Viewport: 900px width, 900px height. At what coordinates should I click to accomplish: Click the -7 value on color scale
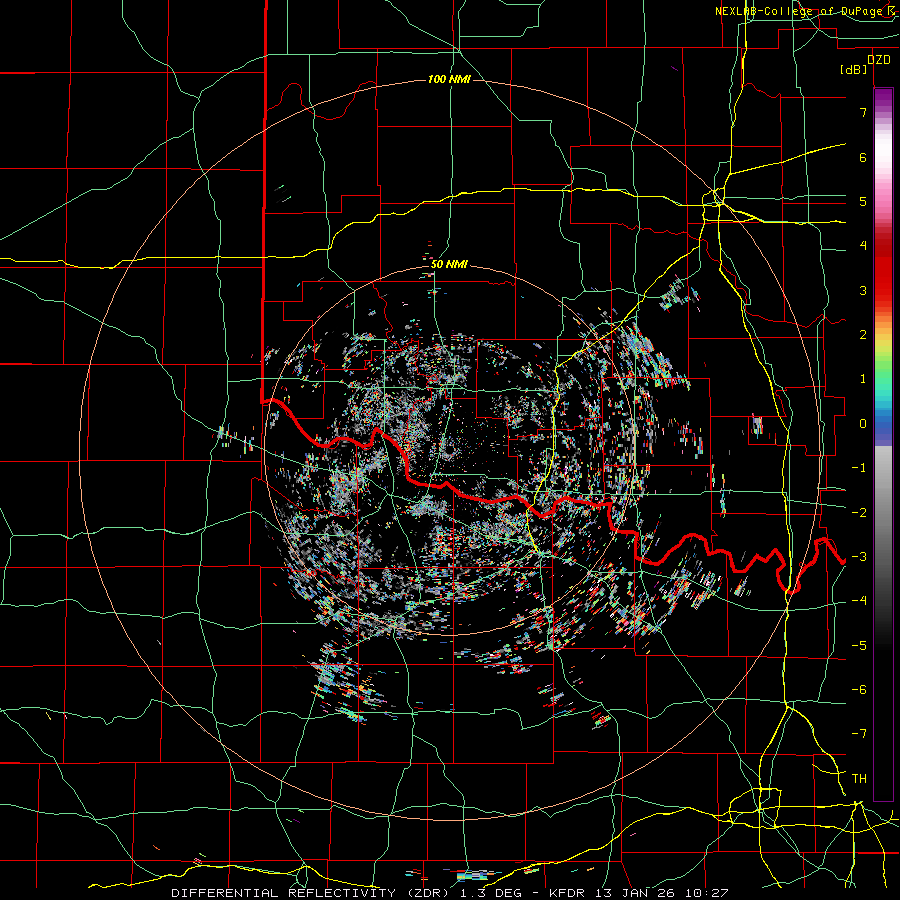click(859, 734)
